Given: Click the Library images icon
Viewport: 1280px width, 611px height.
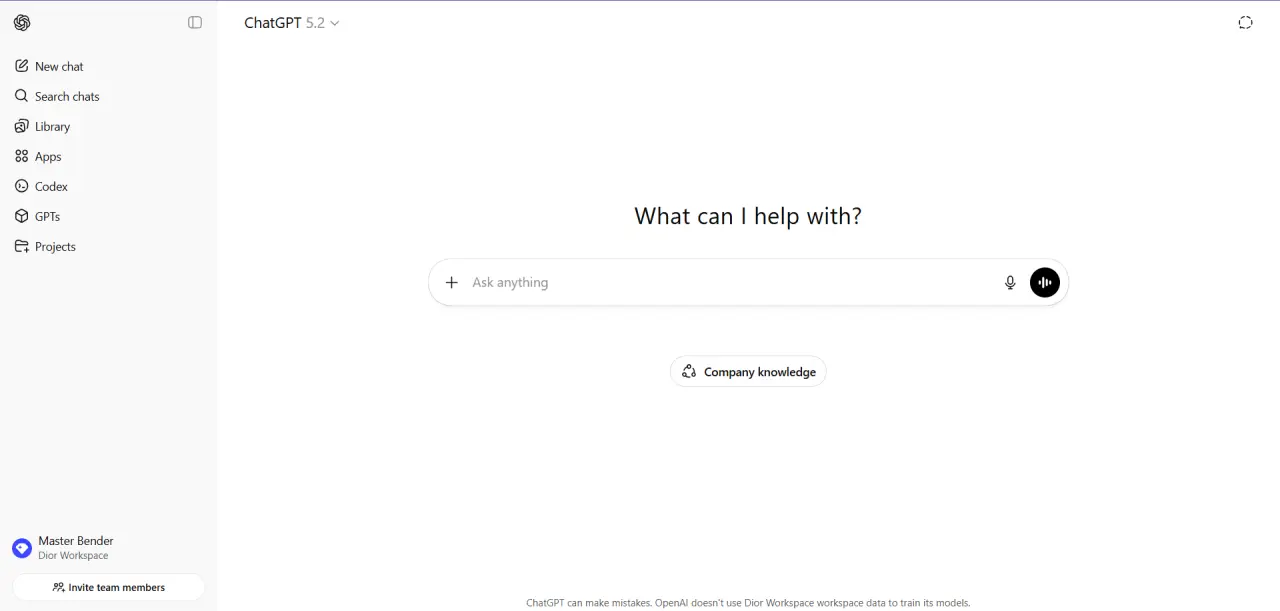Looking at the screenshot, I should (22, 126).
